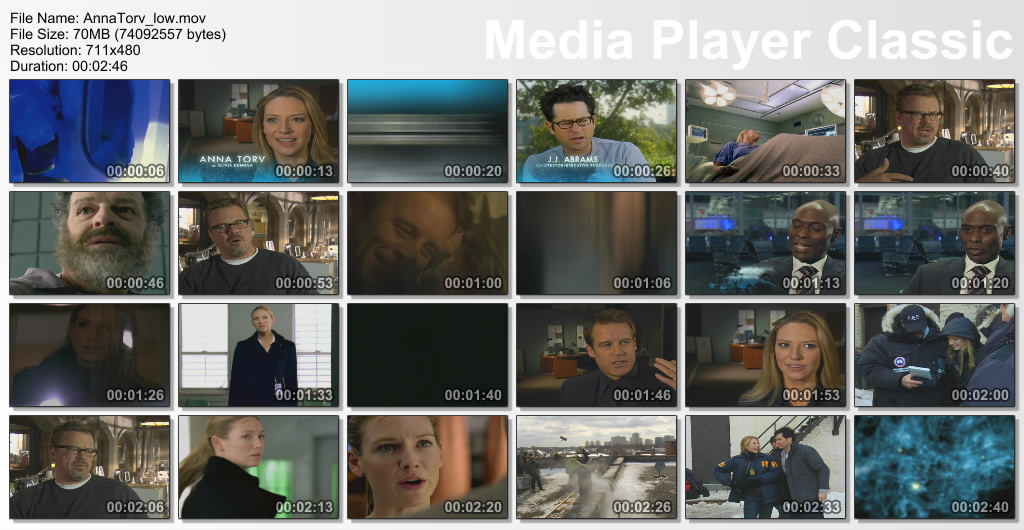Select the profile view thumbnail at 00:02:13
The height and width of the screenshot is (530, 1024).
[259, 467]
